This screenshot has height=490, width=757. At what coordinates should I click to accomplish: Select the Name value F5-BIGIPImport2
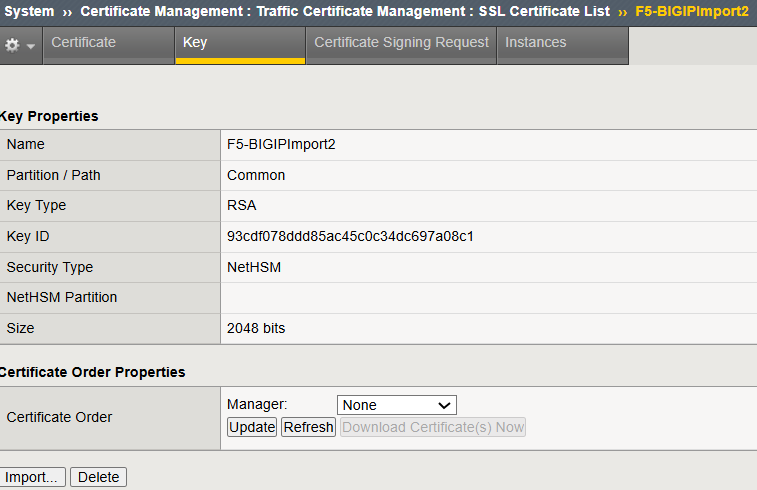(x=281, y=144)
